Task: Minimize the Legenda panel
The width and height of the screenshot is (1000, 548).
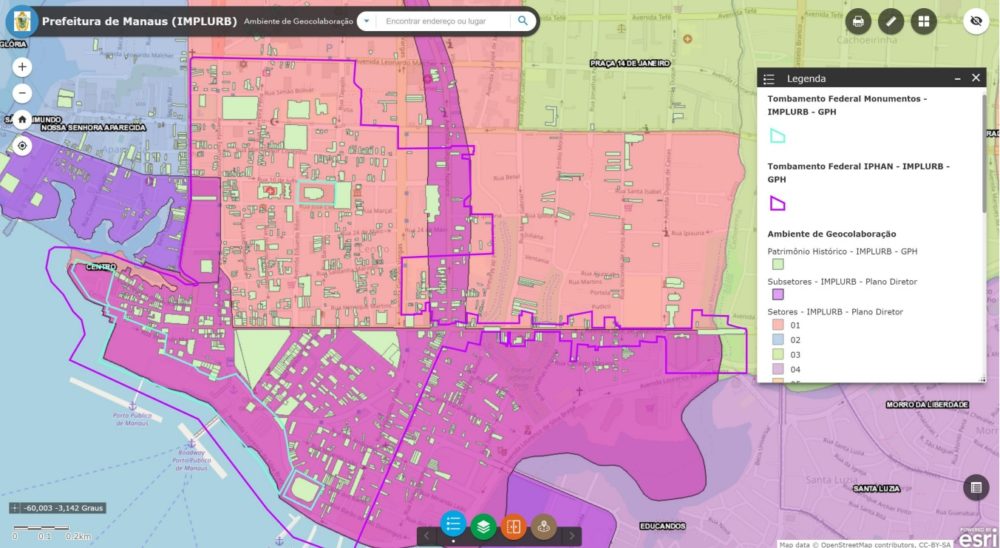Action: click(x=958, y=78)
